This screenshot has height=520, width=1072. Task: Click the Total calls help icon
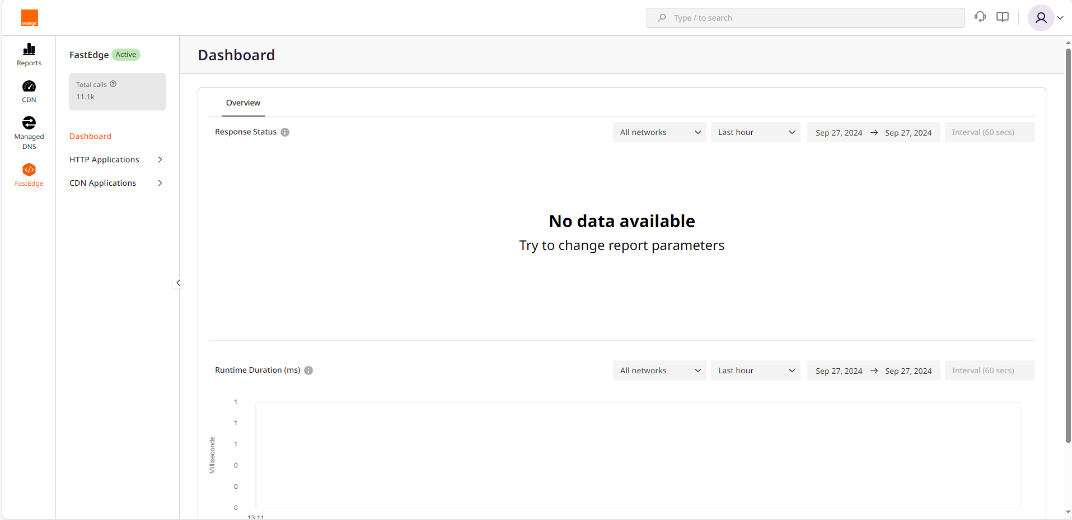pyautogui.click(x=113, y=84)
